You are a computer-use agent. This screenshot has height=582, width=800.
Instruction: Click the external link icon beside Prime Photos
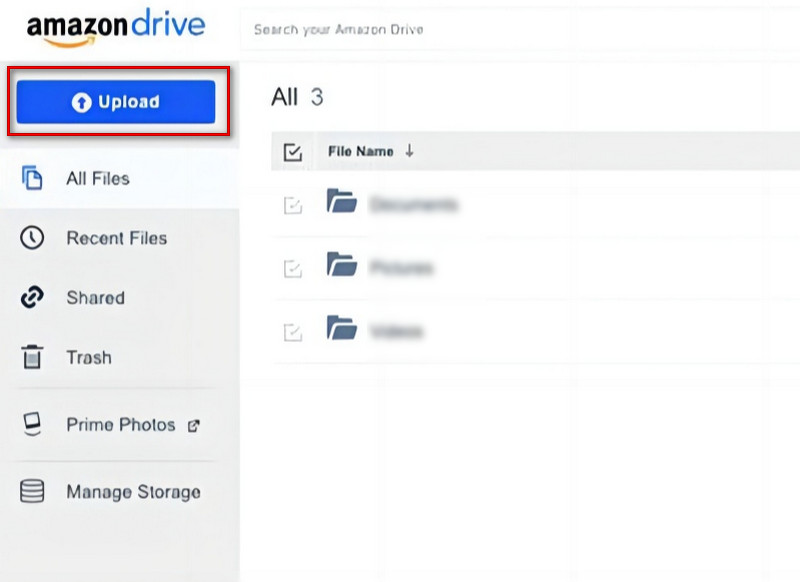coord(194,425)
